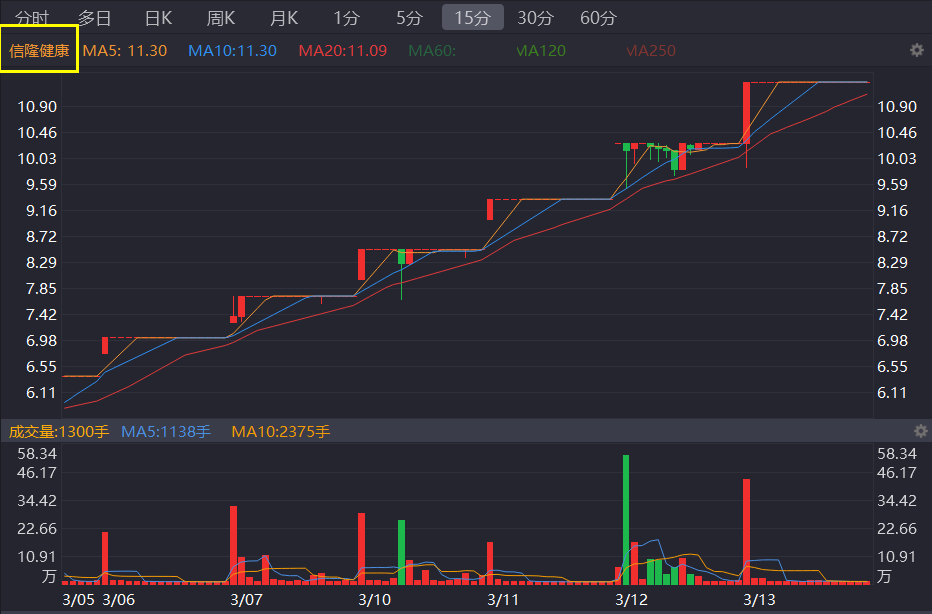Click the 成交量:1300手 volume label
The image size is (932, 614).
59,432
